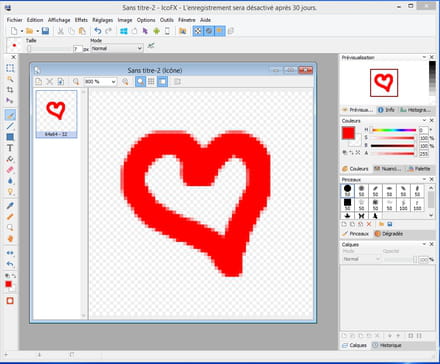
Task: Select the eyedropper color picker tool
Action: click(10, 206)
